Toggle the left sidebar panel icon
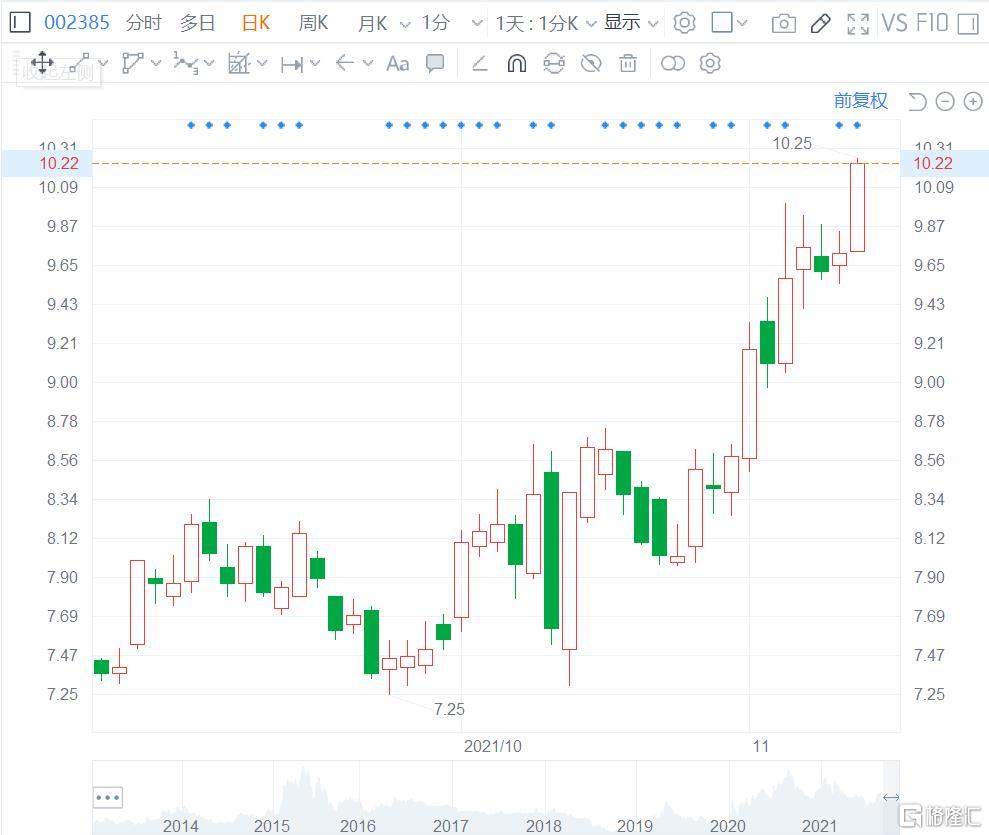The image size is (989, 835). (x=20, y=23)
